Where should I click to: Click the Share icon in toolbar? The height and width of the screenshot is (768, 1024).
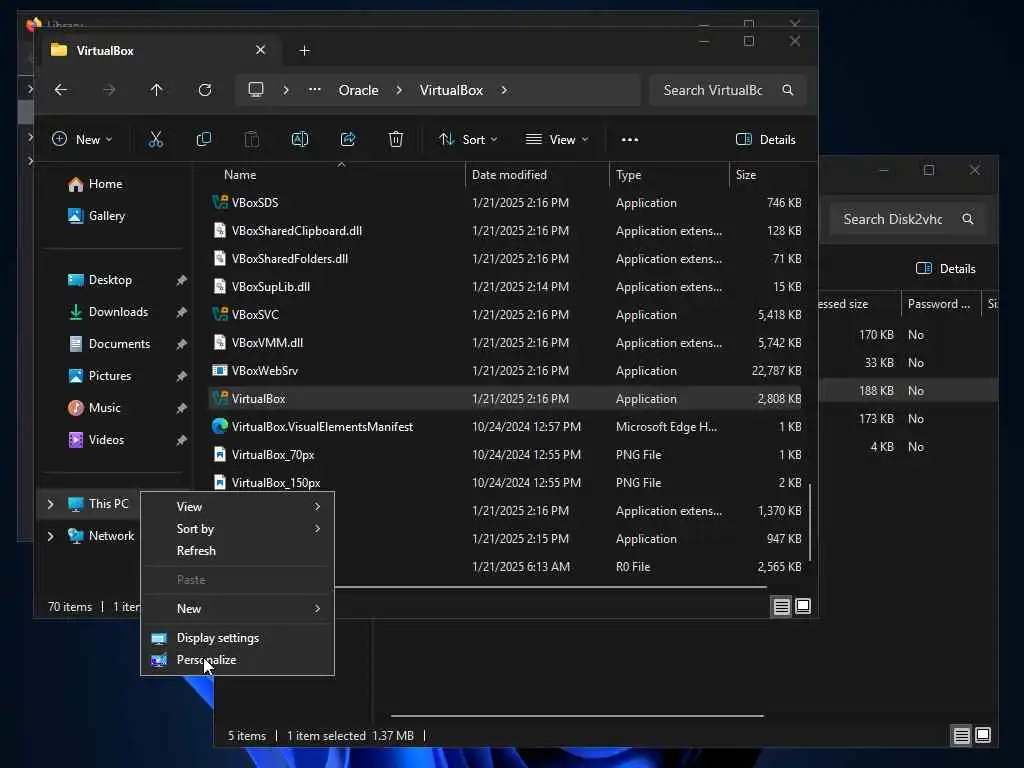coord(348,139)
